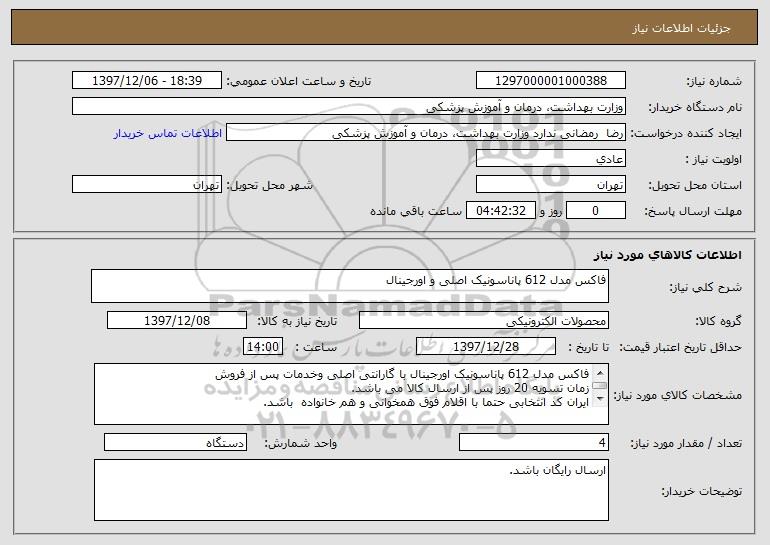Click the scroll down arrow in specifications box
This screenshot has height=545, width=770.
pyautogui.click(x=600, y=400)
